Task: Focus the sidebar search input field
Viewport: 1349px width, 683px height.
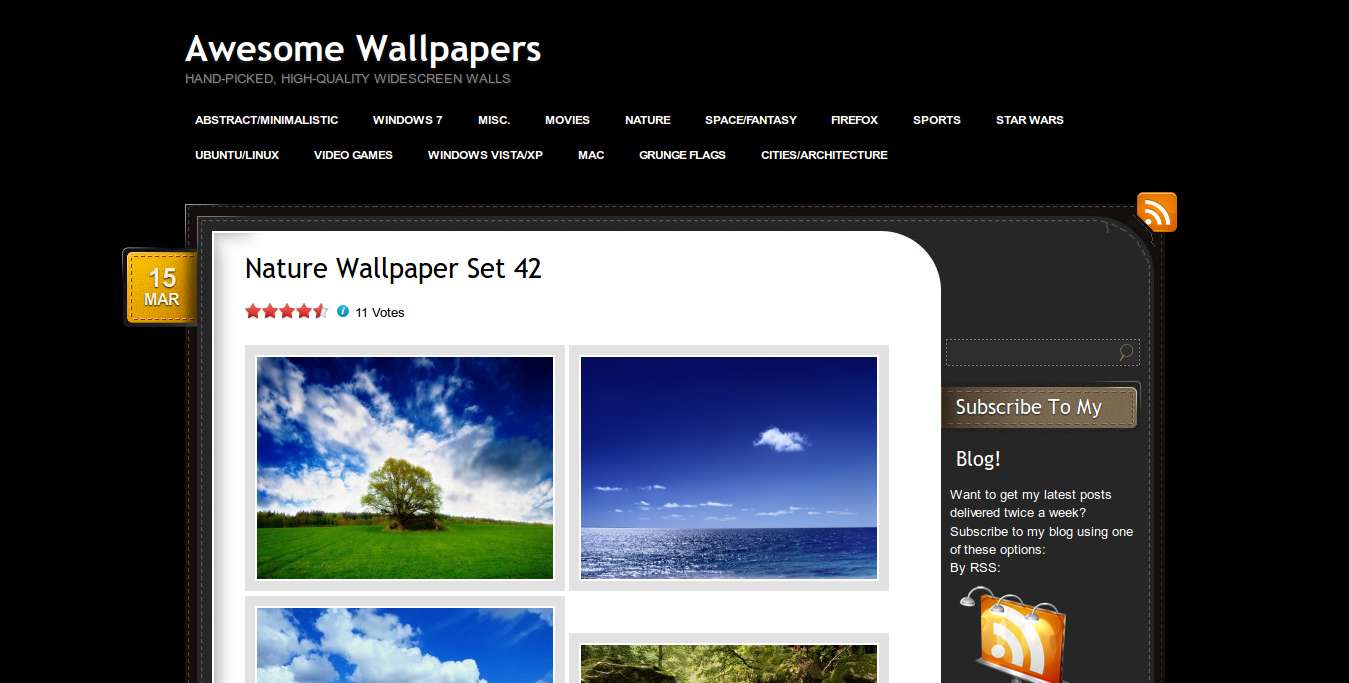Action: coord(1032,352)
